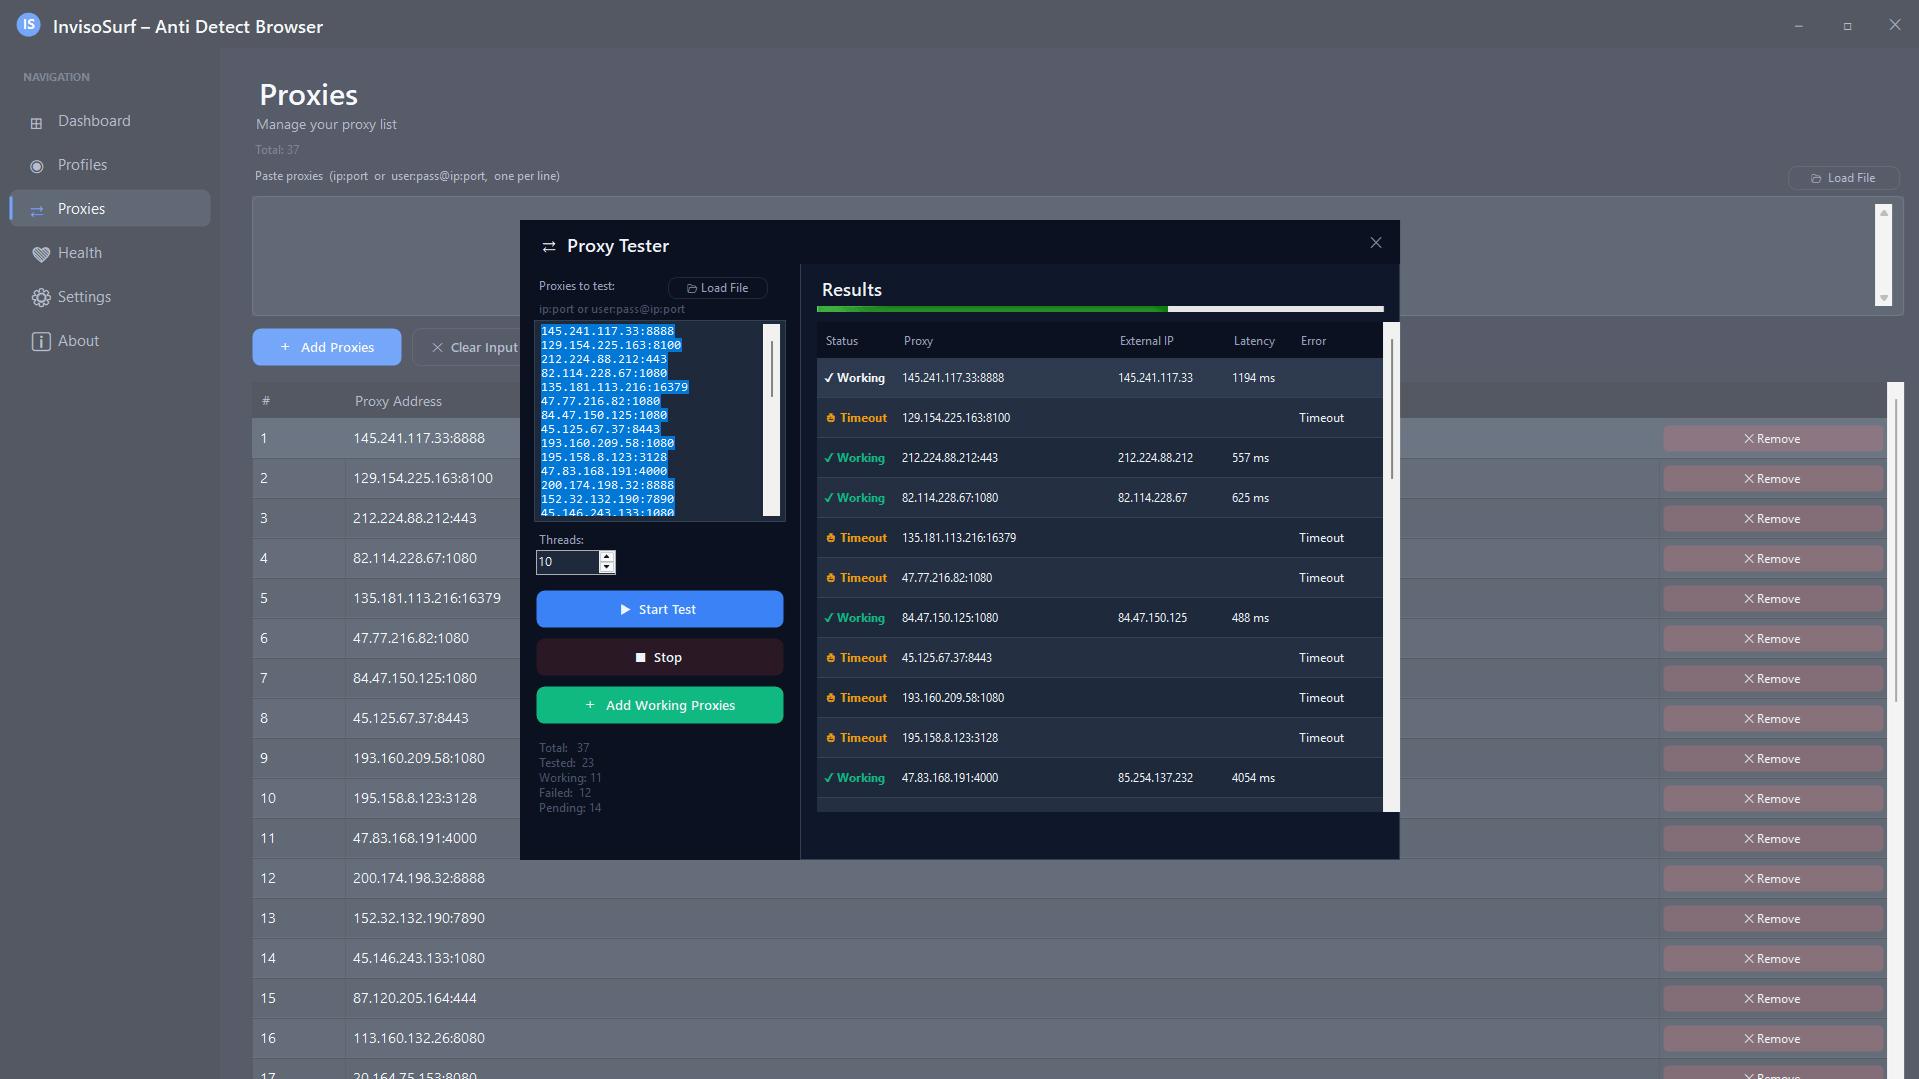Remove proxy 200.174.198.32:8888 from list
Viewport: 1919px width, 1079px height.
[1772, 878]
